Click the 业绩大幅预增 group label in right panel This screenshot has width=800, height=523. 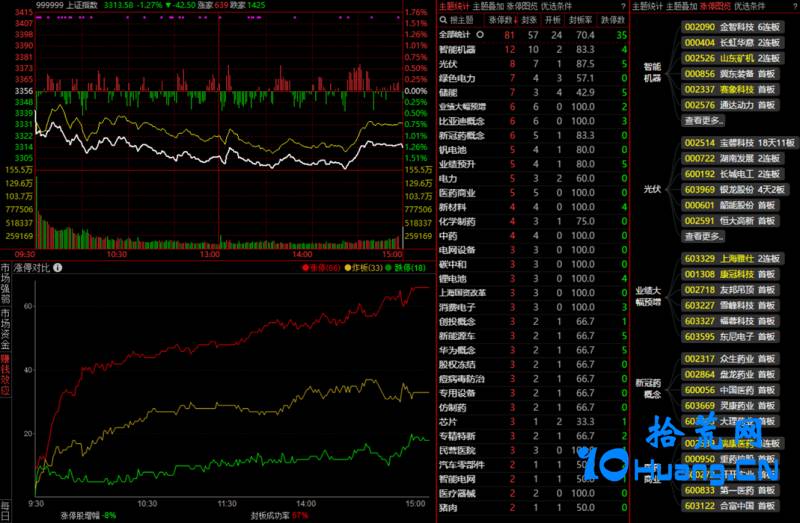[x=648, y=296]
